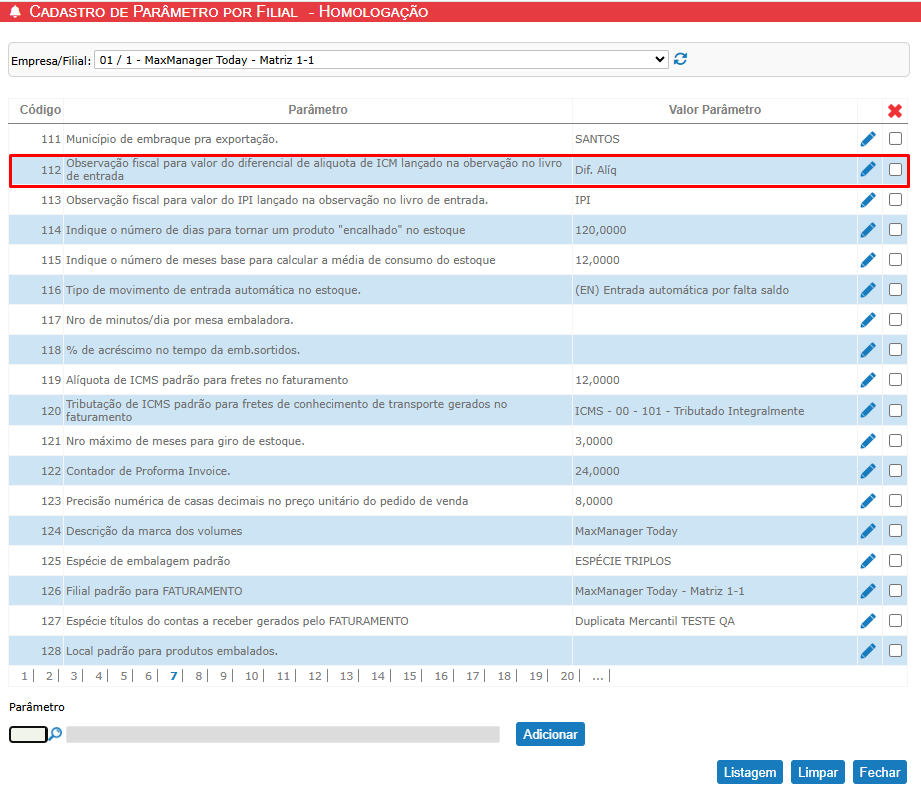The height and width of the screenshot is (792, 921).
Task: Select checkbox for parameter 117 row
Action: click(895, 320)
